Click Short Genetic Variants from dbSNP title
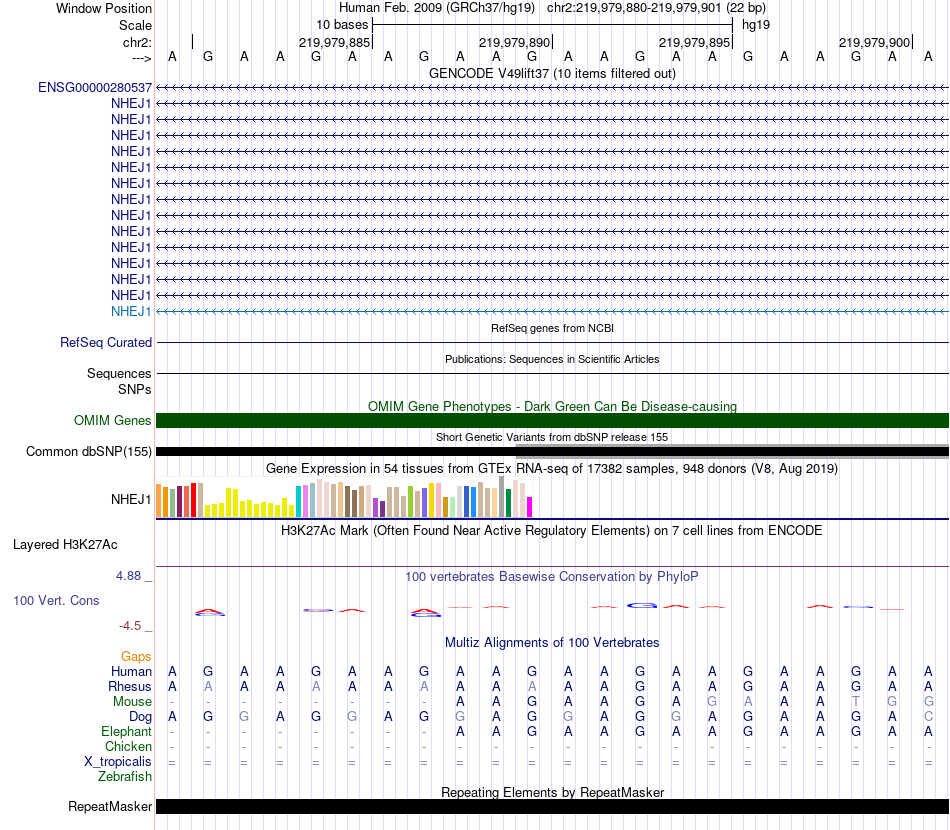This screenshot has height=830, width=950. (552, 437)
